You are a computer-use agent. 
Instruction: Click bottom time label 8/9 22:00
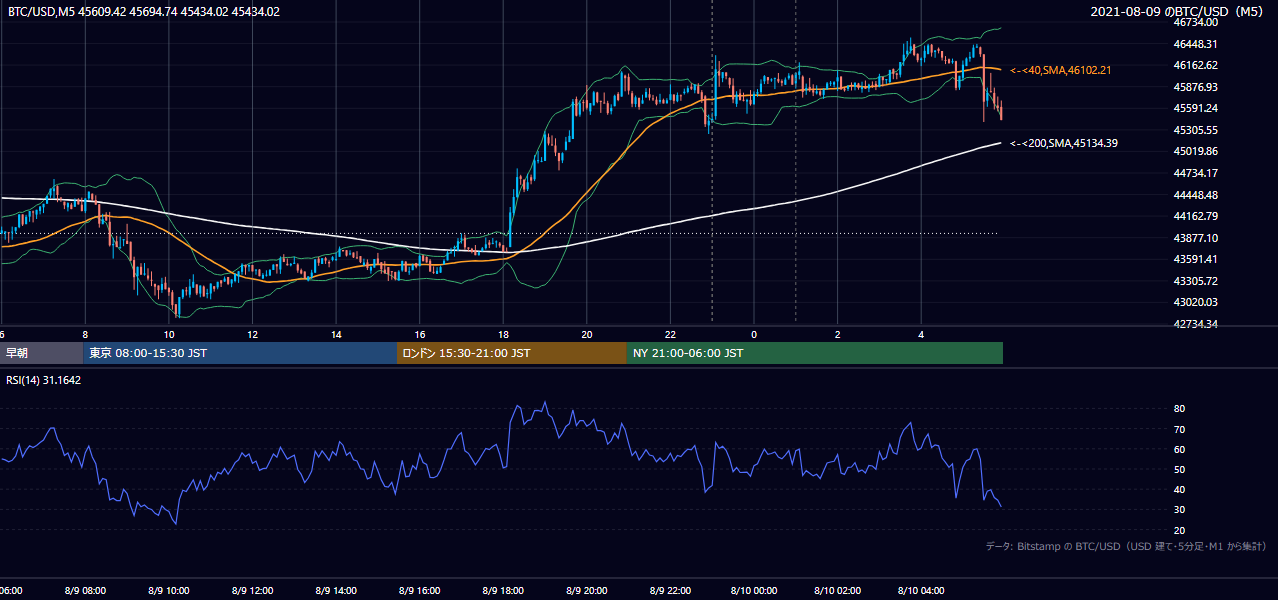pyautogui.click(x=671, y=591)
